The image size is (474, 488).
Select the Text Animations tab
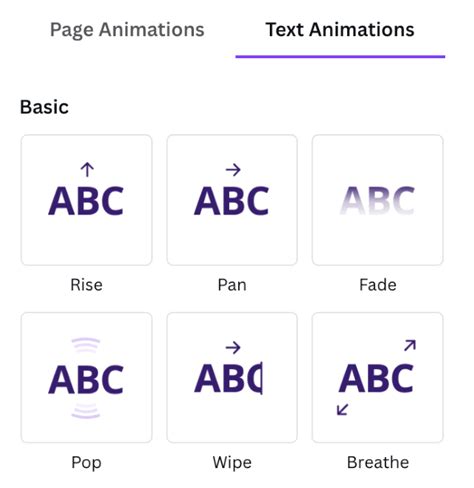[340, 30]
